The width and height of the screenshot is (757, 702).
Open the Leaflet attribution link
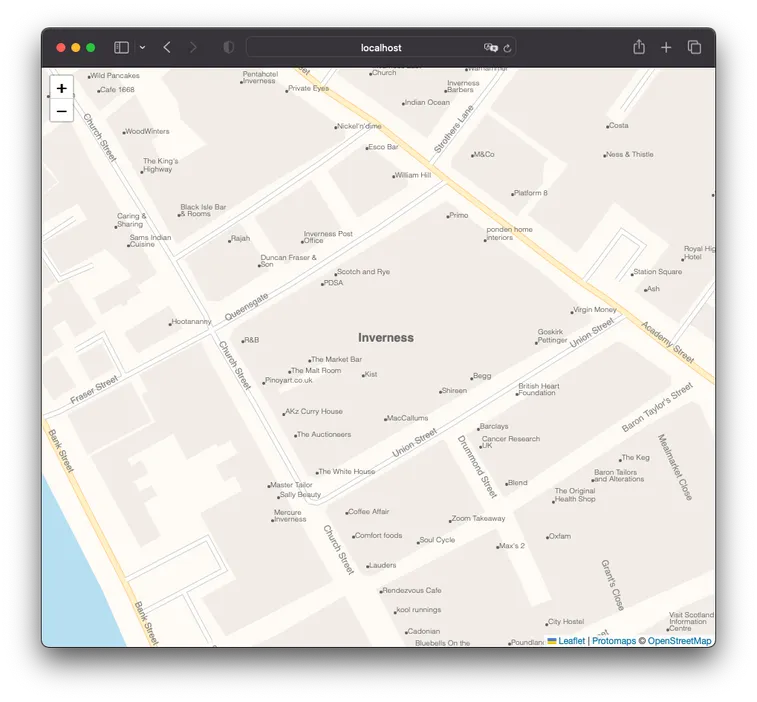coord(571,641)
